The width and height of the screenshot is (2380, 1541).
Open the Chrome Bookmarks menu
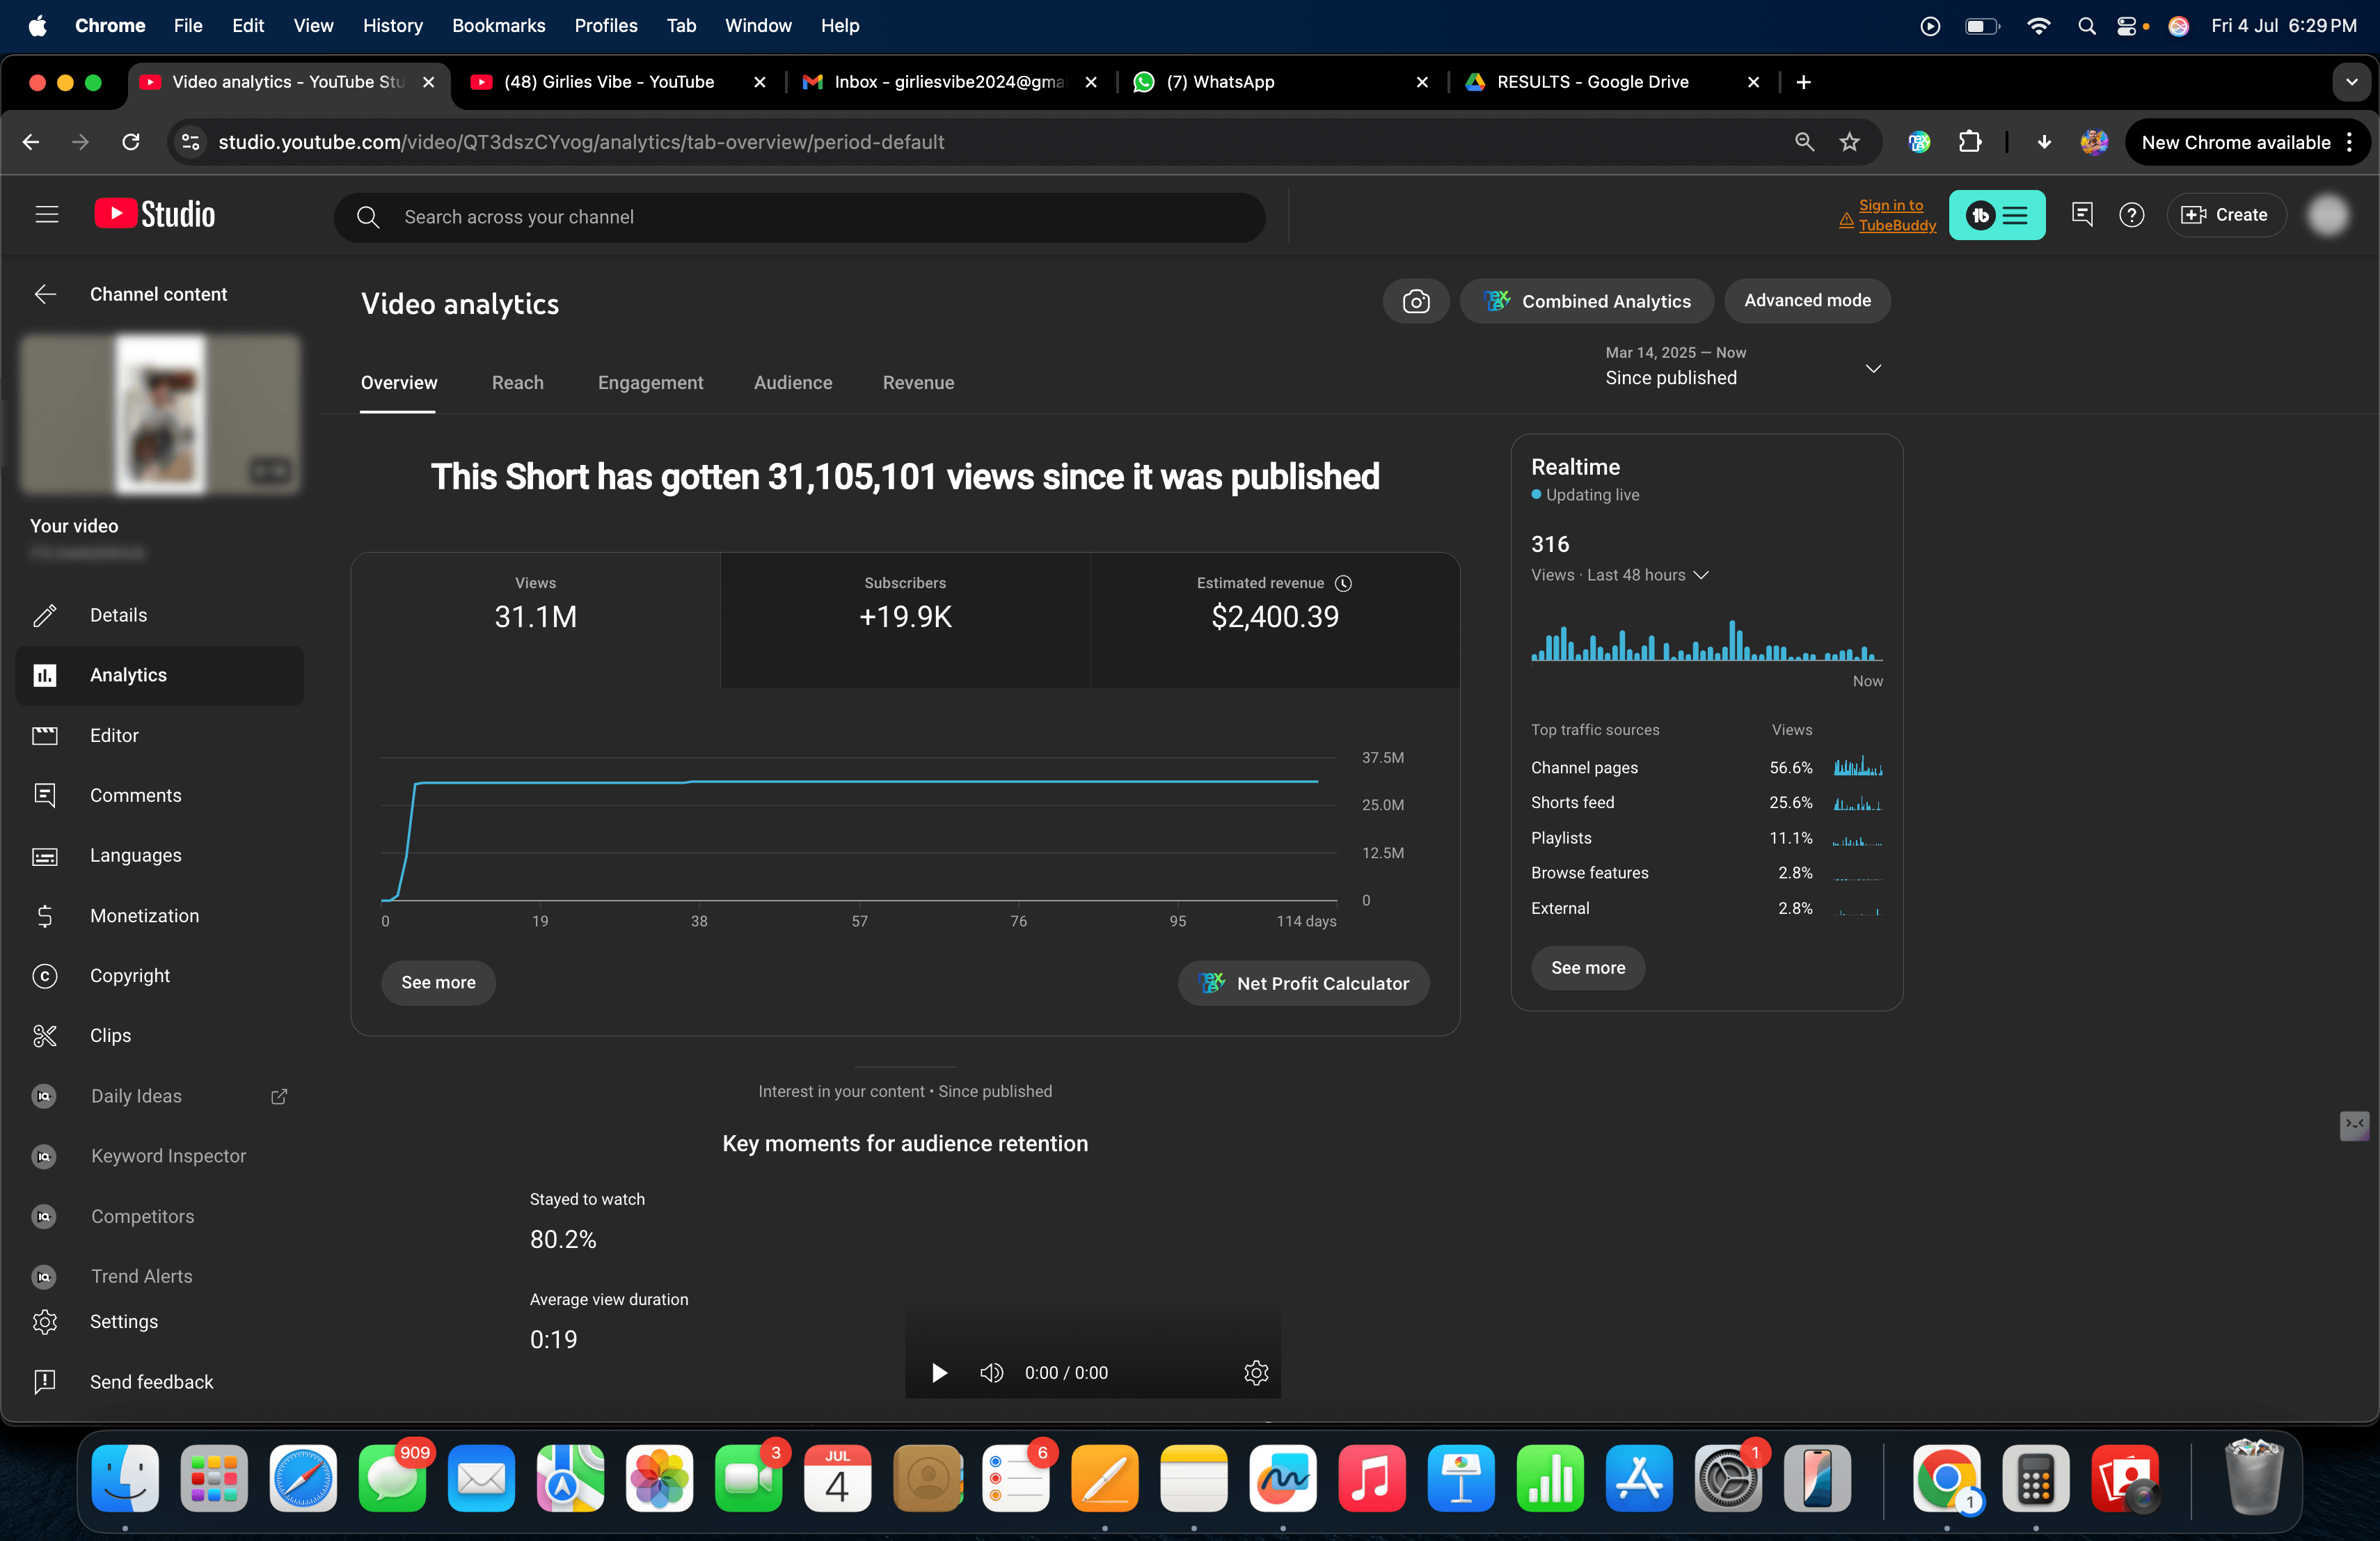(498, 25)
